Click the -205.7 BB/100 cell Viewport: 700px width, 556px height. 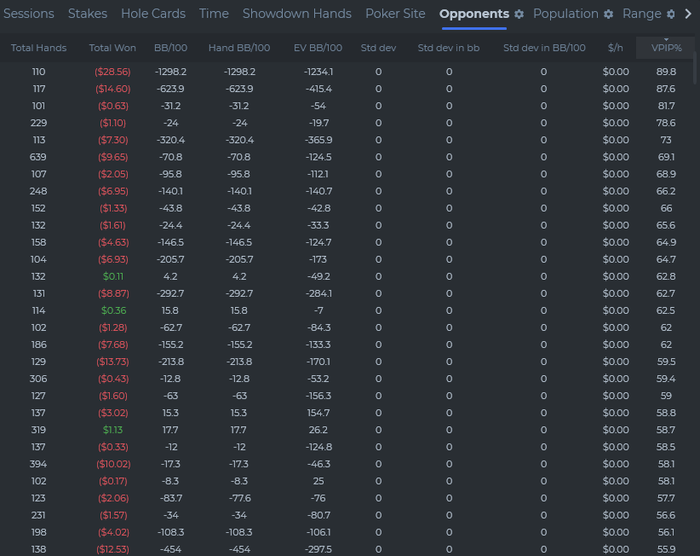click(171, 259)
